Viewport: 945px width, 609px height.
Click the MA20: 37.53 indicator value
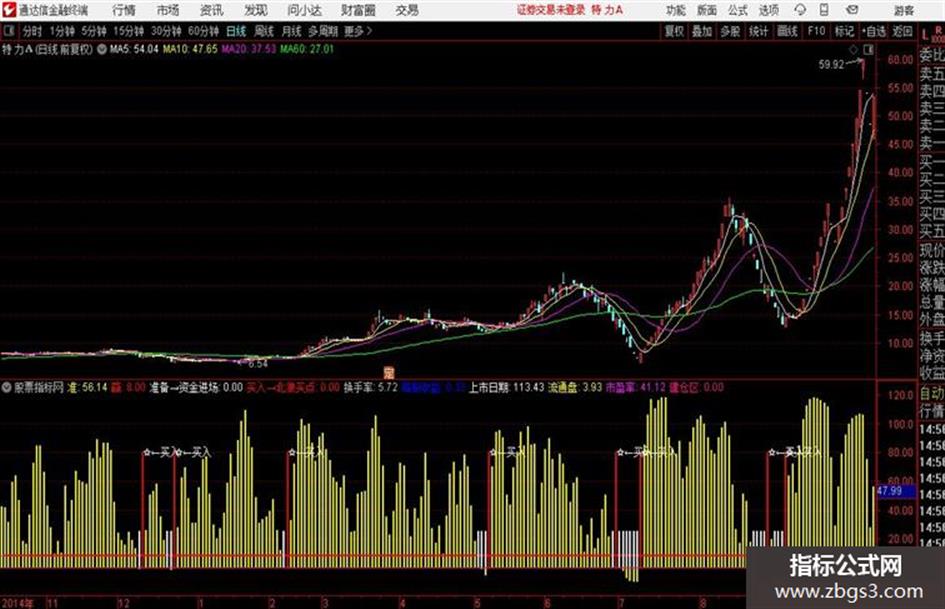[x=248, y=49]
